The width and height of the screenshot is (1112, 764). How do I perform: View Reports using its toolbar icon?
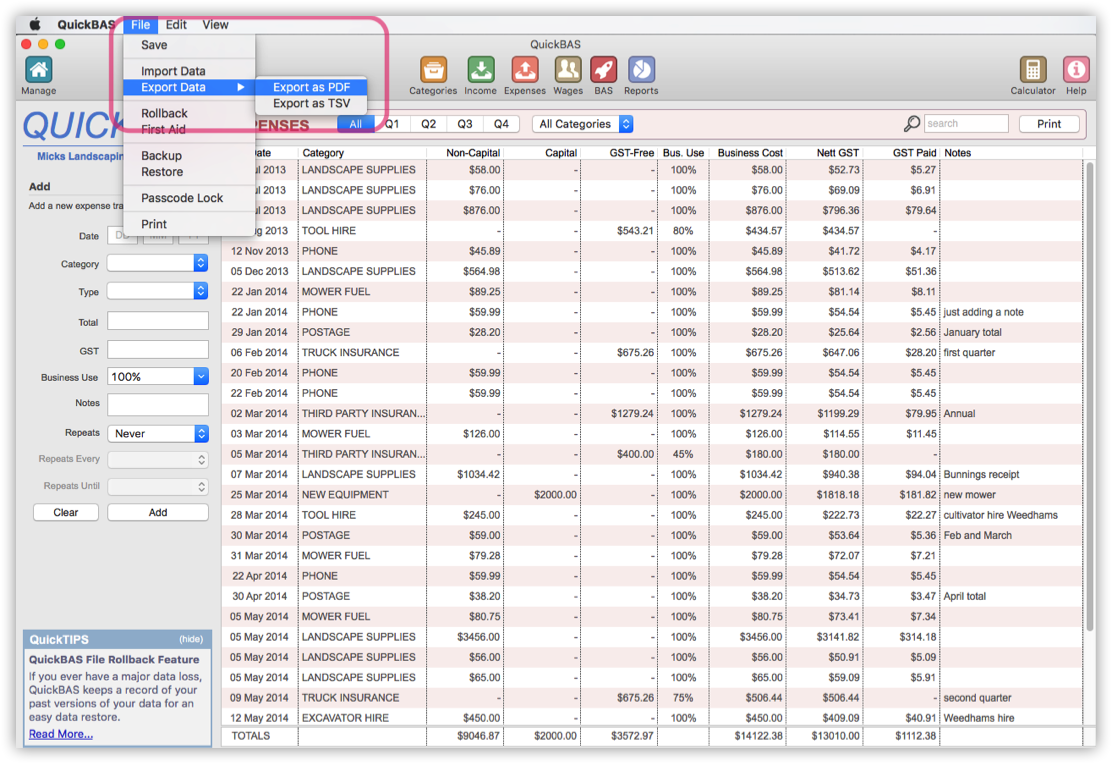click(x=641, y=67)
